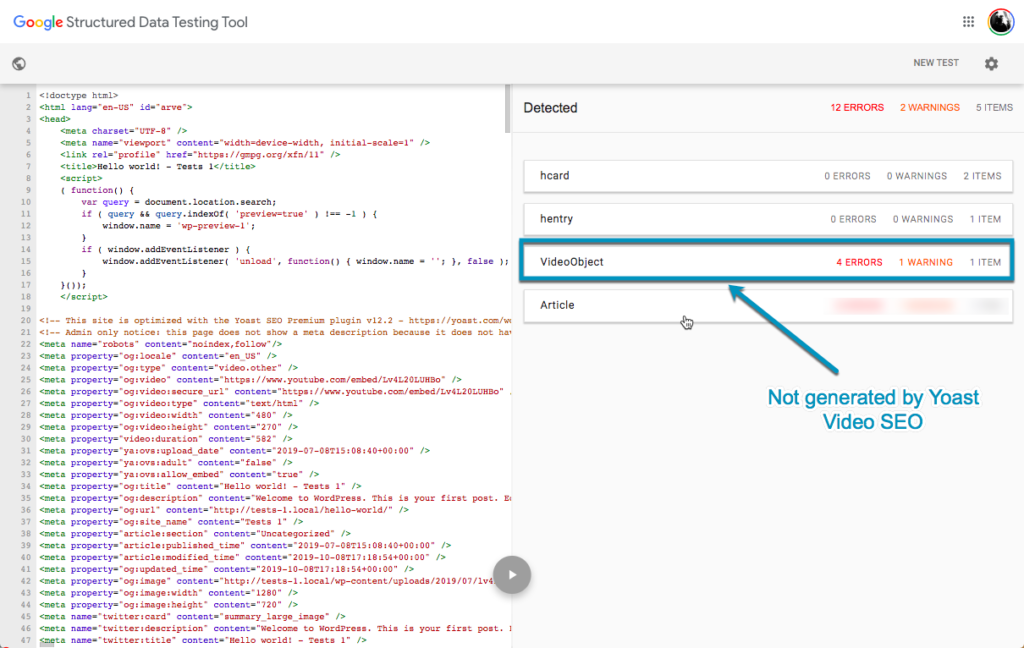The height and width of the screenshot is (648, 1024).
Task: Start a NEW TEST
Action: [936, 63]
